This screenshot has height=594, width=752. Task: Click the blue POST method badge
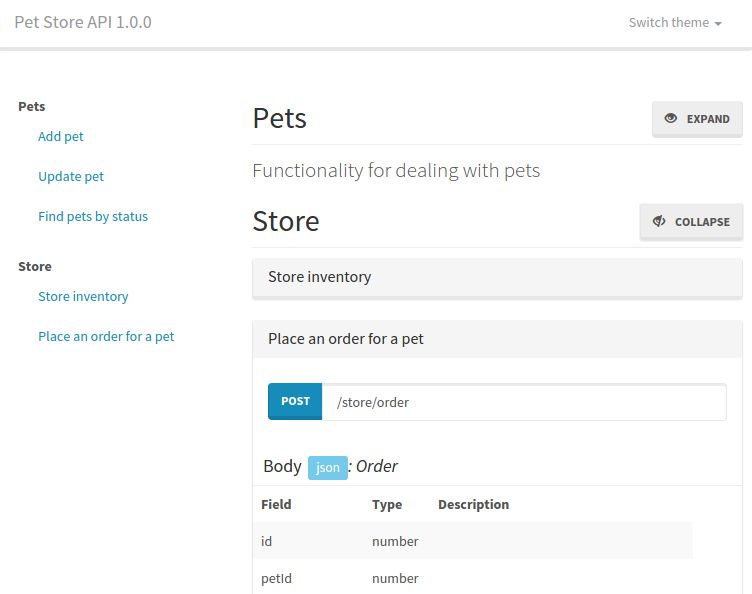tap(295, 401)
